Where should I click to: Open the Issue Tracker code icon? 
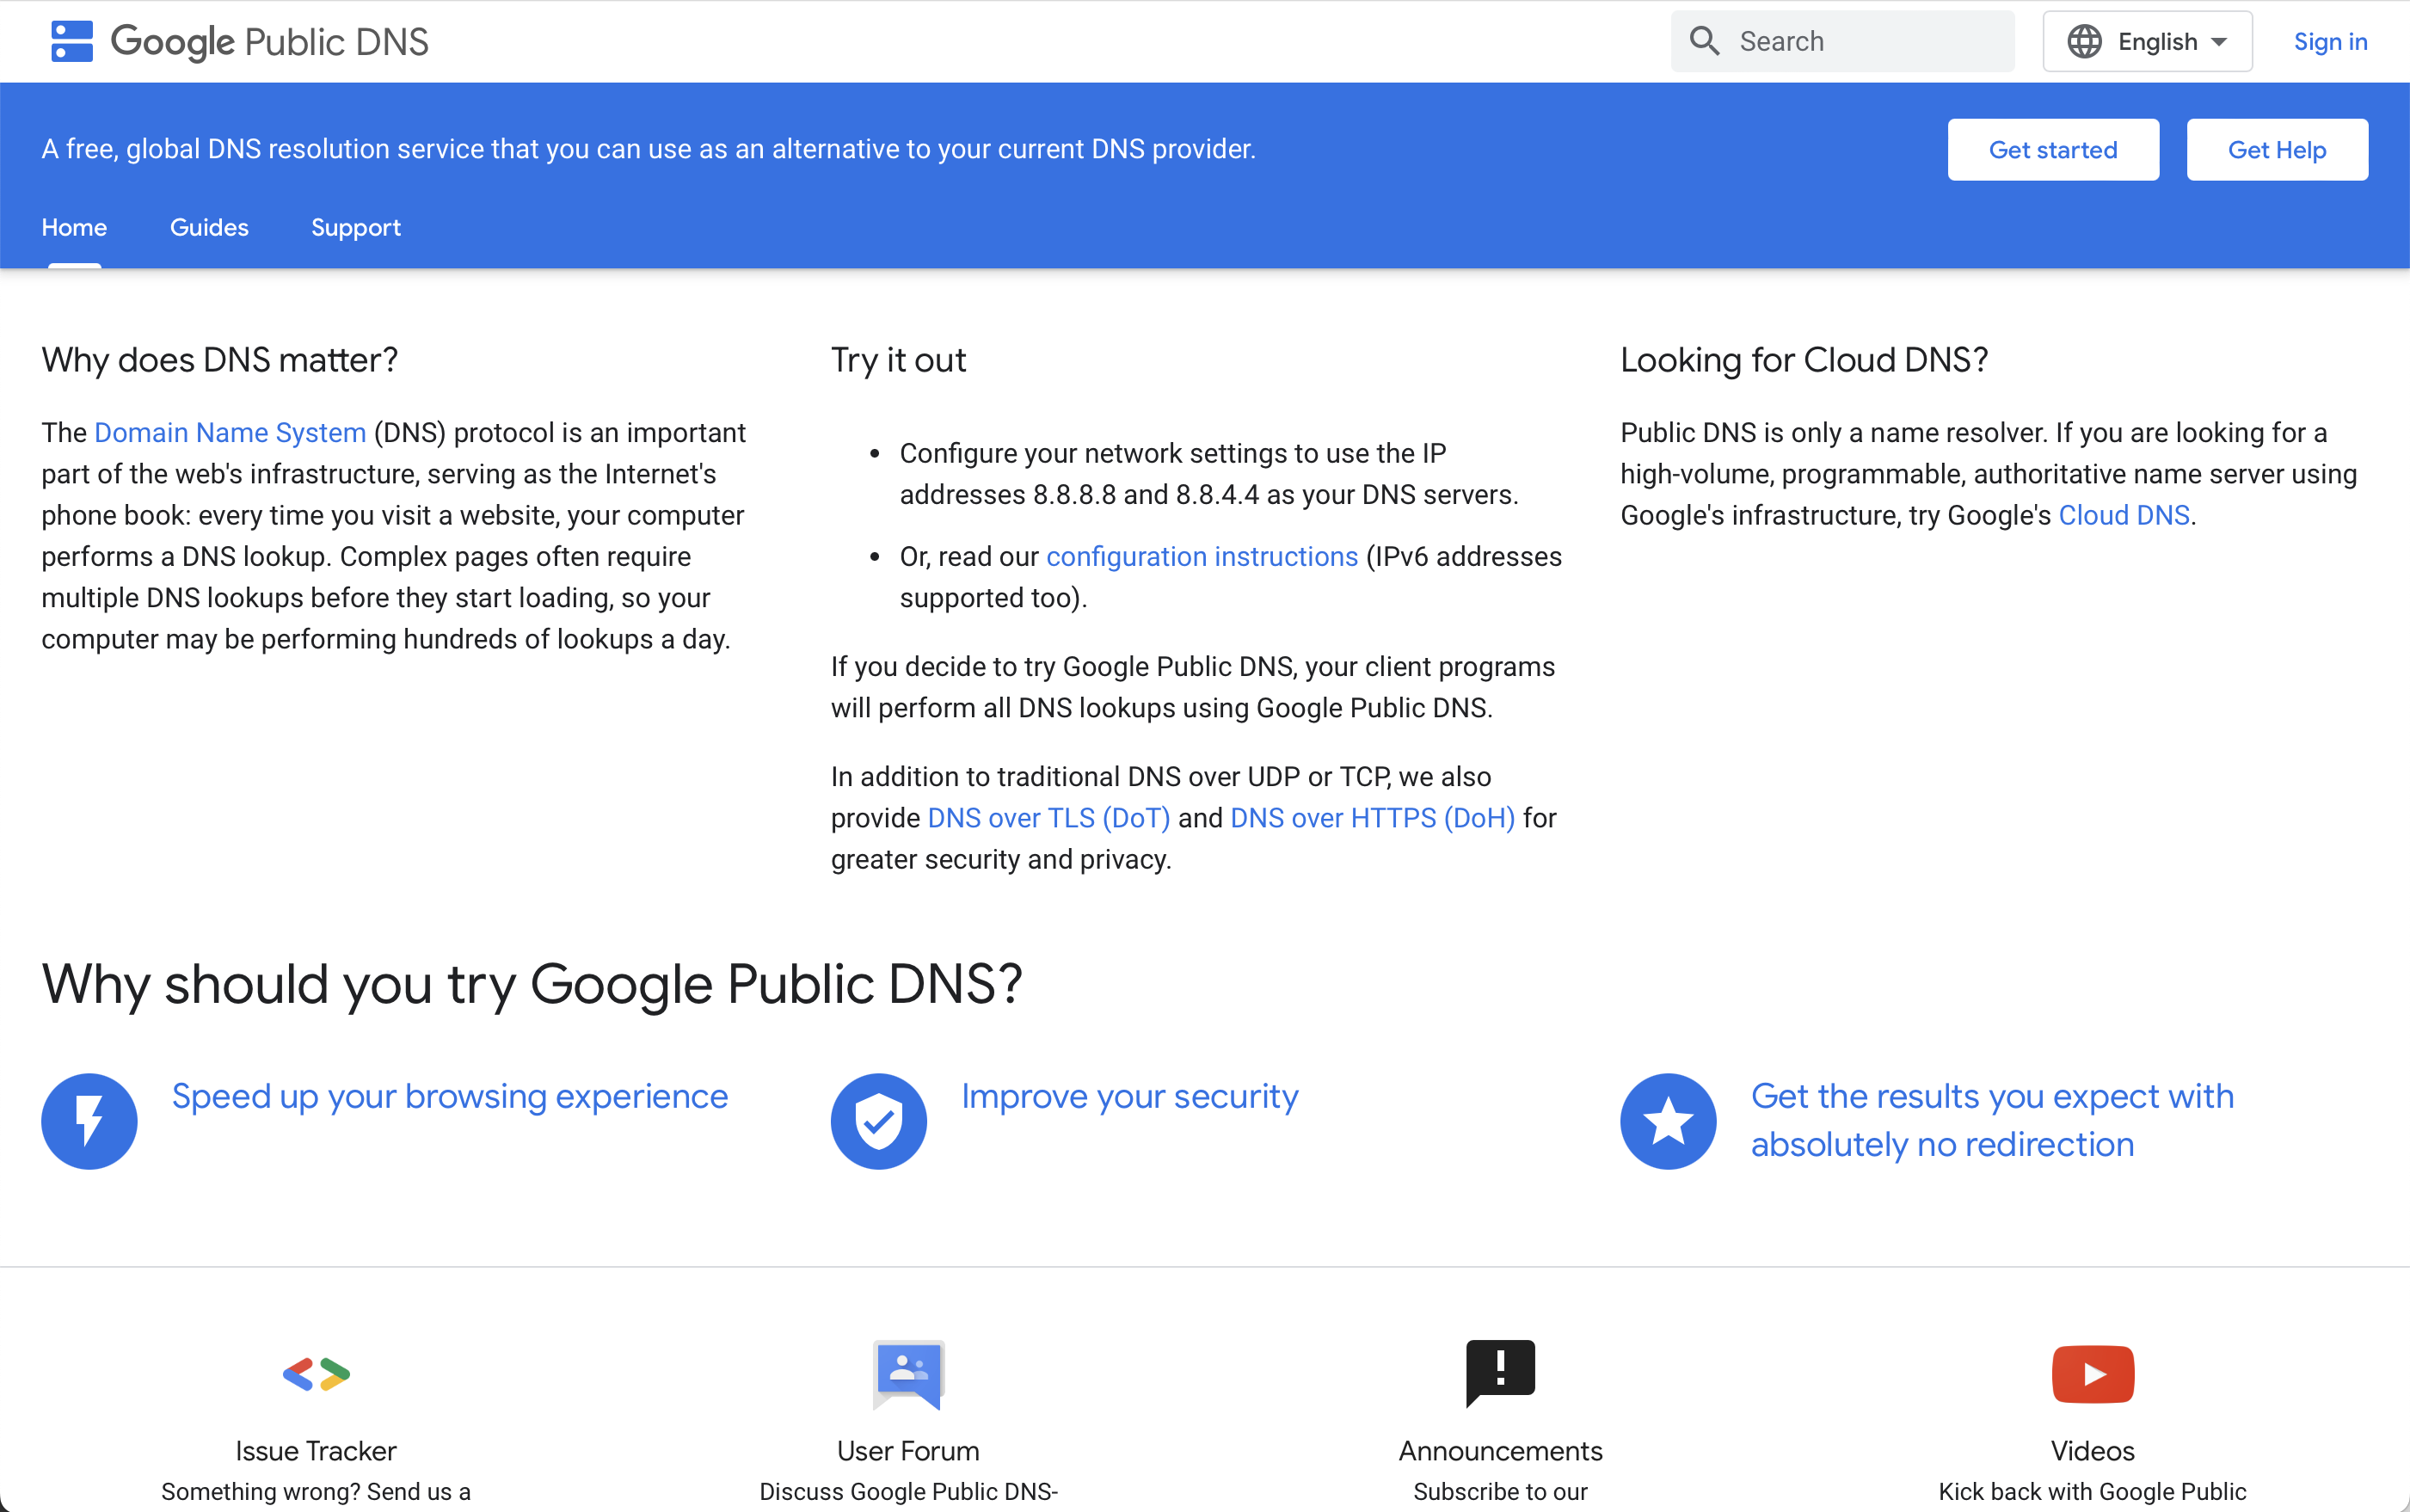click(315, 1374)
